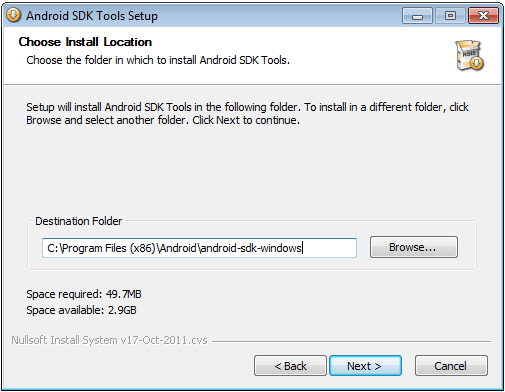
Task: Cancel the Android SDK setup
Action: (451, 366)
